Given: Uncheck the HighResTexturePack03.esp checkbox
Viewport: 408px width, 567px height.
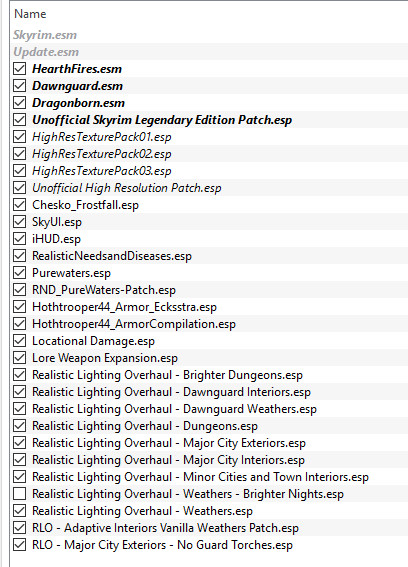Looking at the screenshot, I should 20,171.
